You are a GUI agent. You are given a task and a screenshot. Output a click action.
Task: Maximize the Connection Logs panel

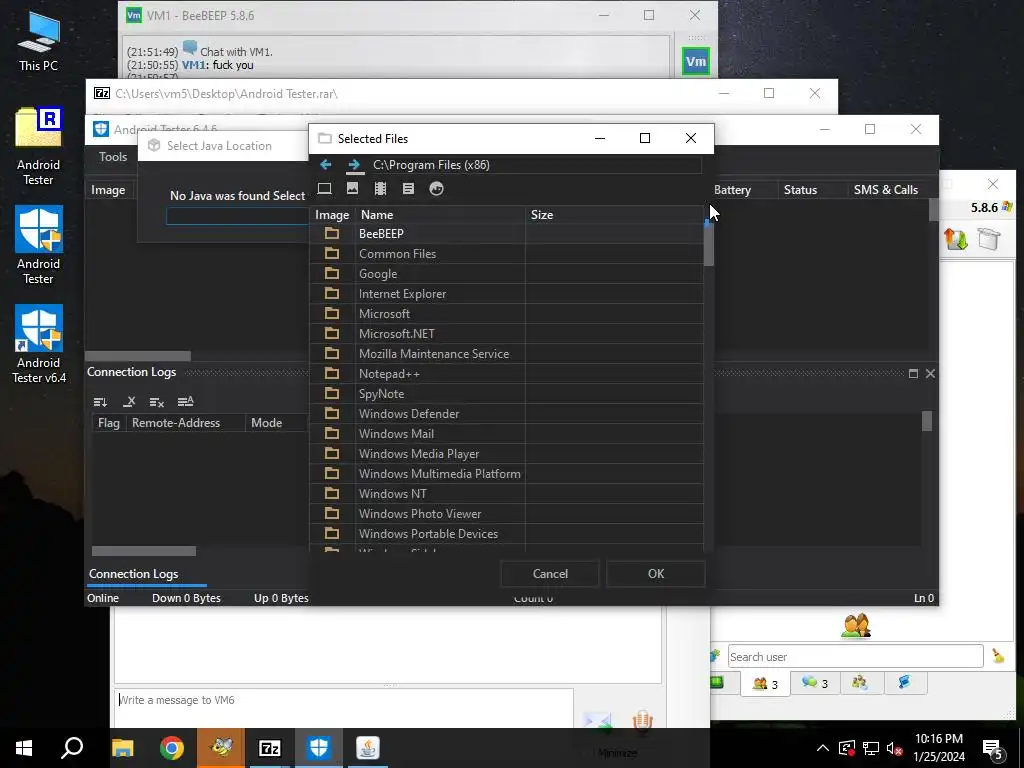pyautogui.click(x=913, y=374)
